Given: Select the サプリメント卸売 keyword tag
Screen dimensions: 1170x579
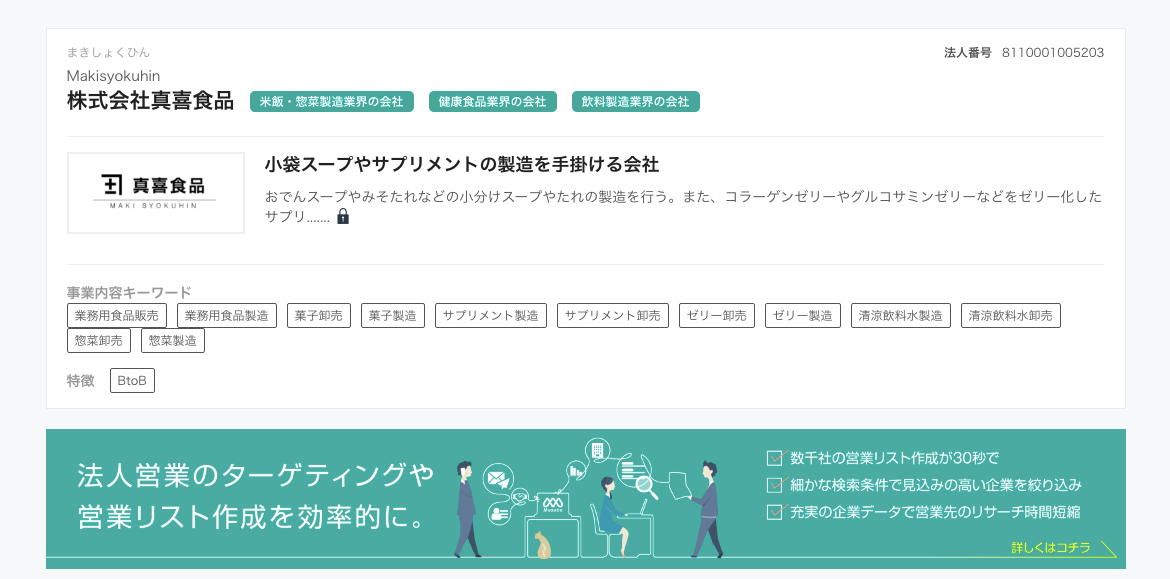Looking at the screenshot, I should tap(613, 316).
